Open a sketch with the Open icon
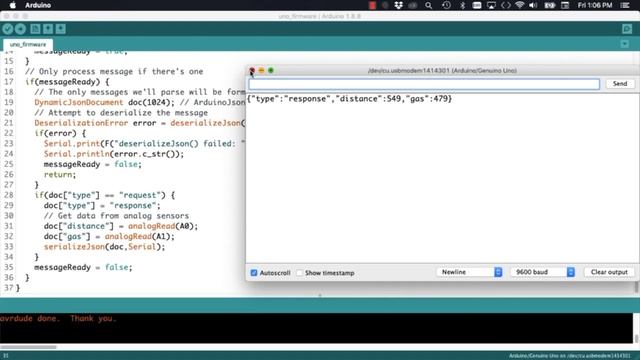 [x=48, y=29]
